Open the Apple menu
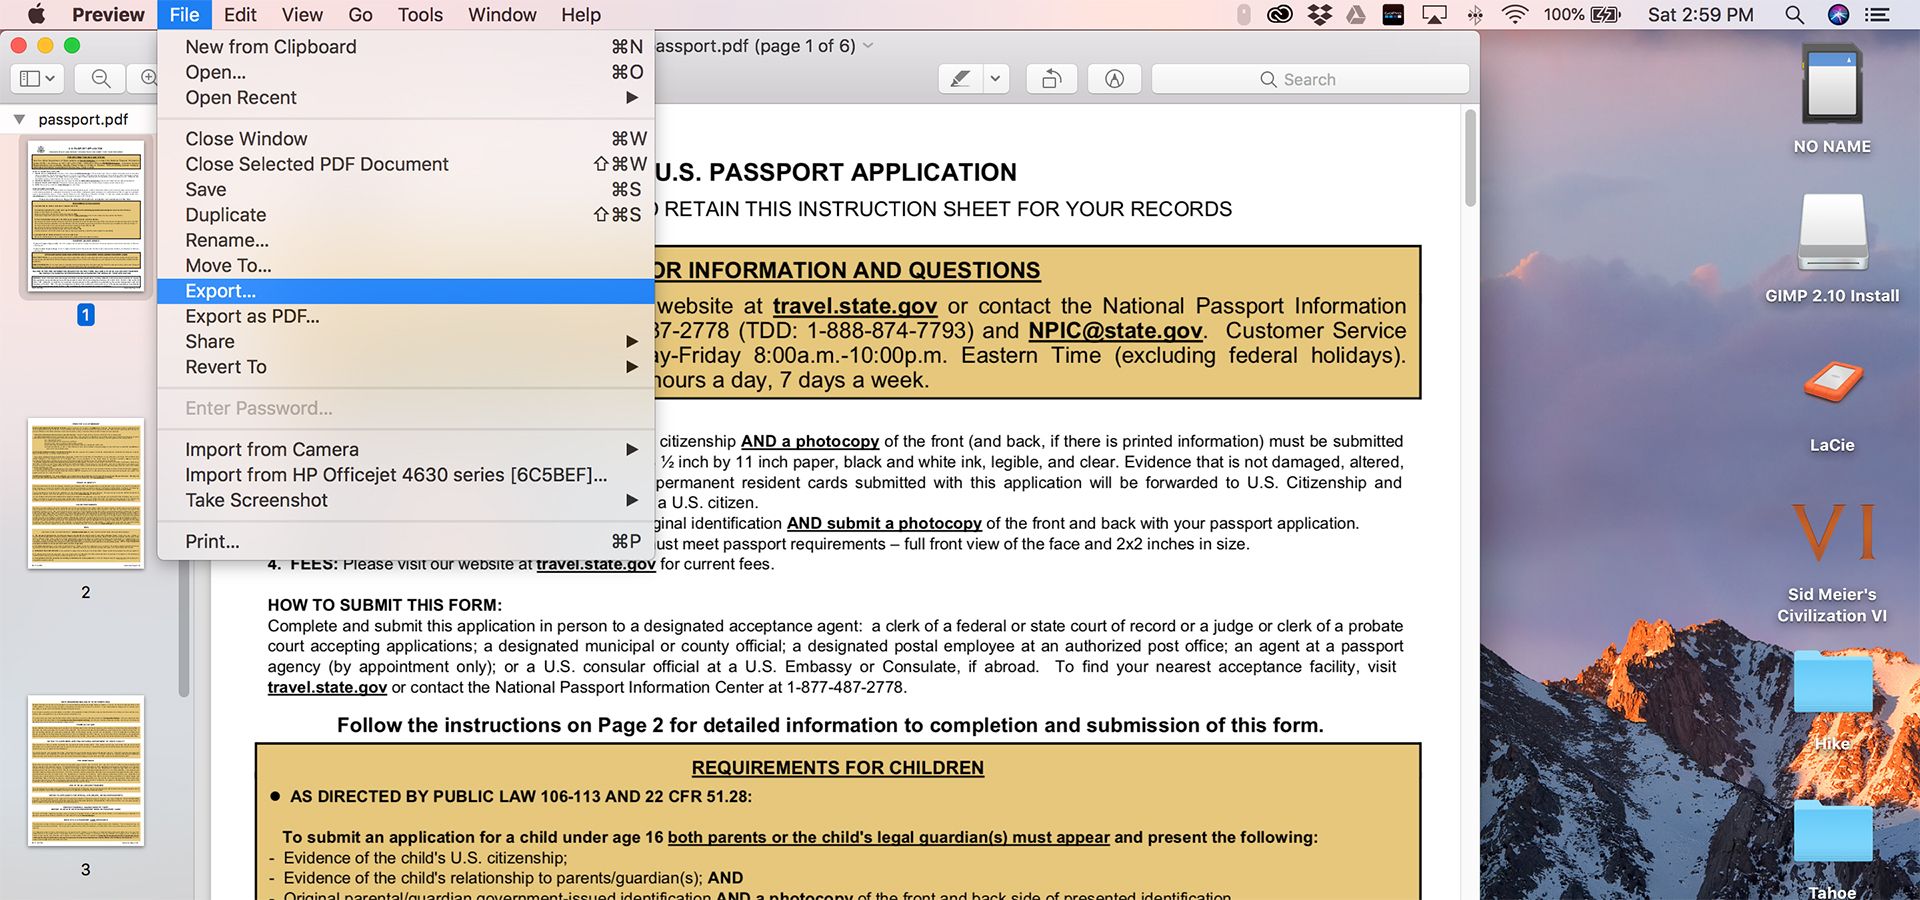 [36, 14]
